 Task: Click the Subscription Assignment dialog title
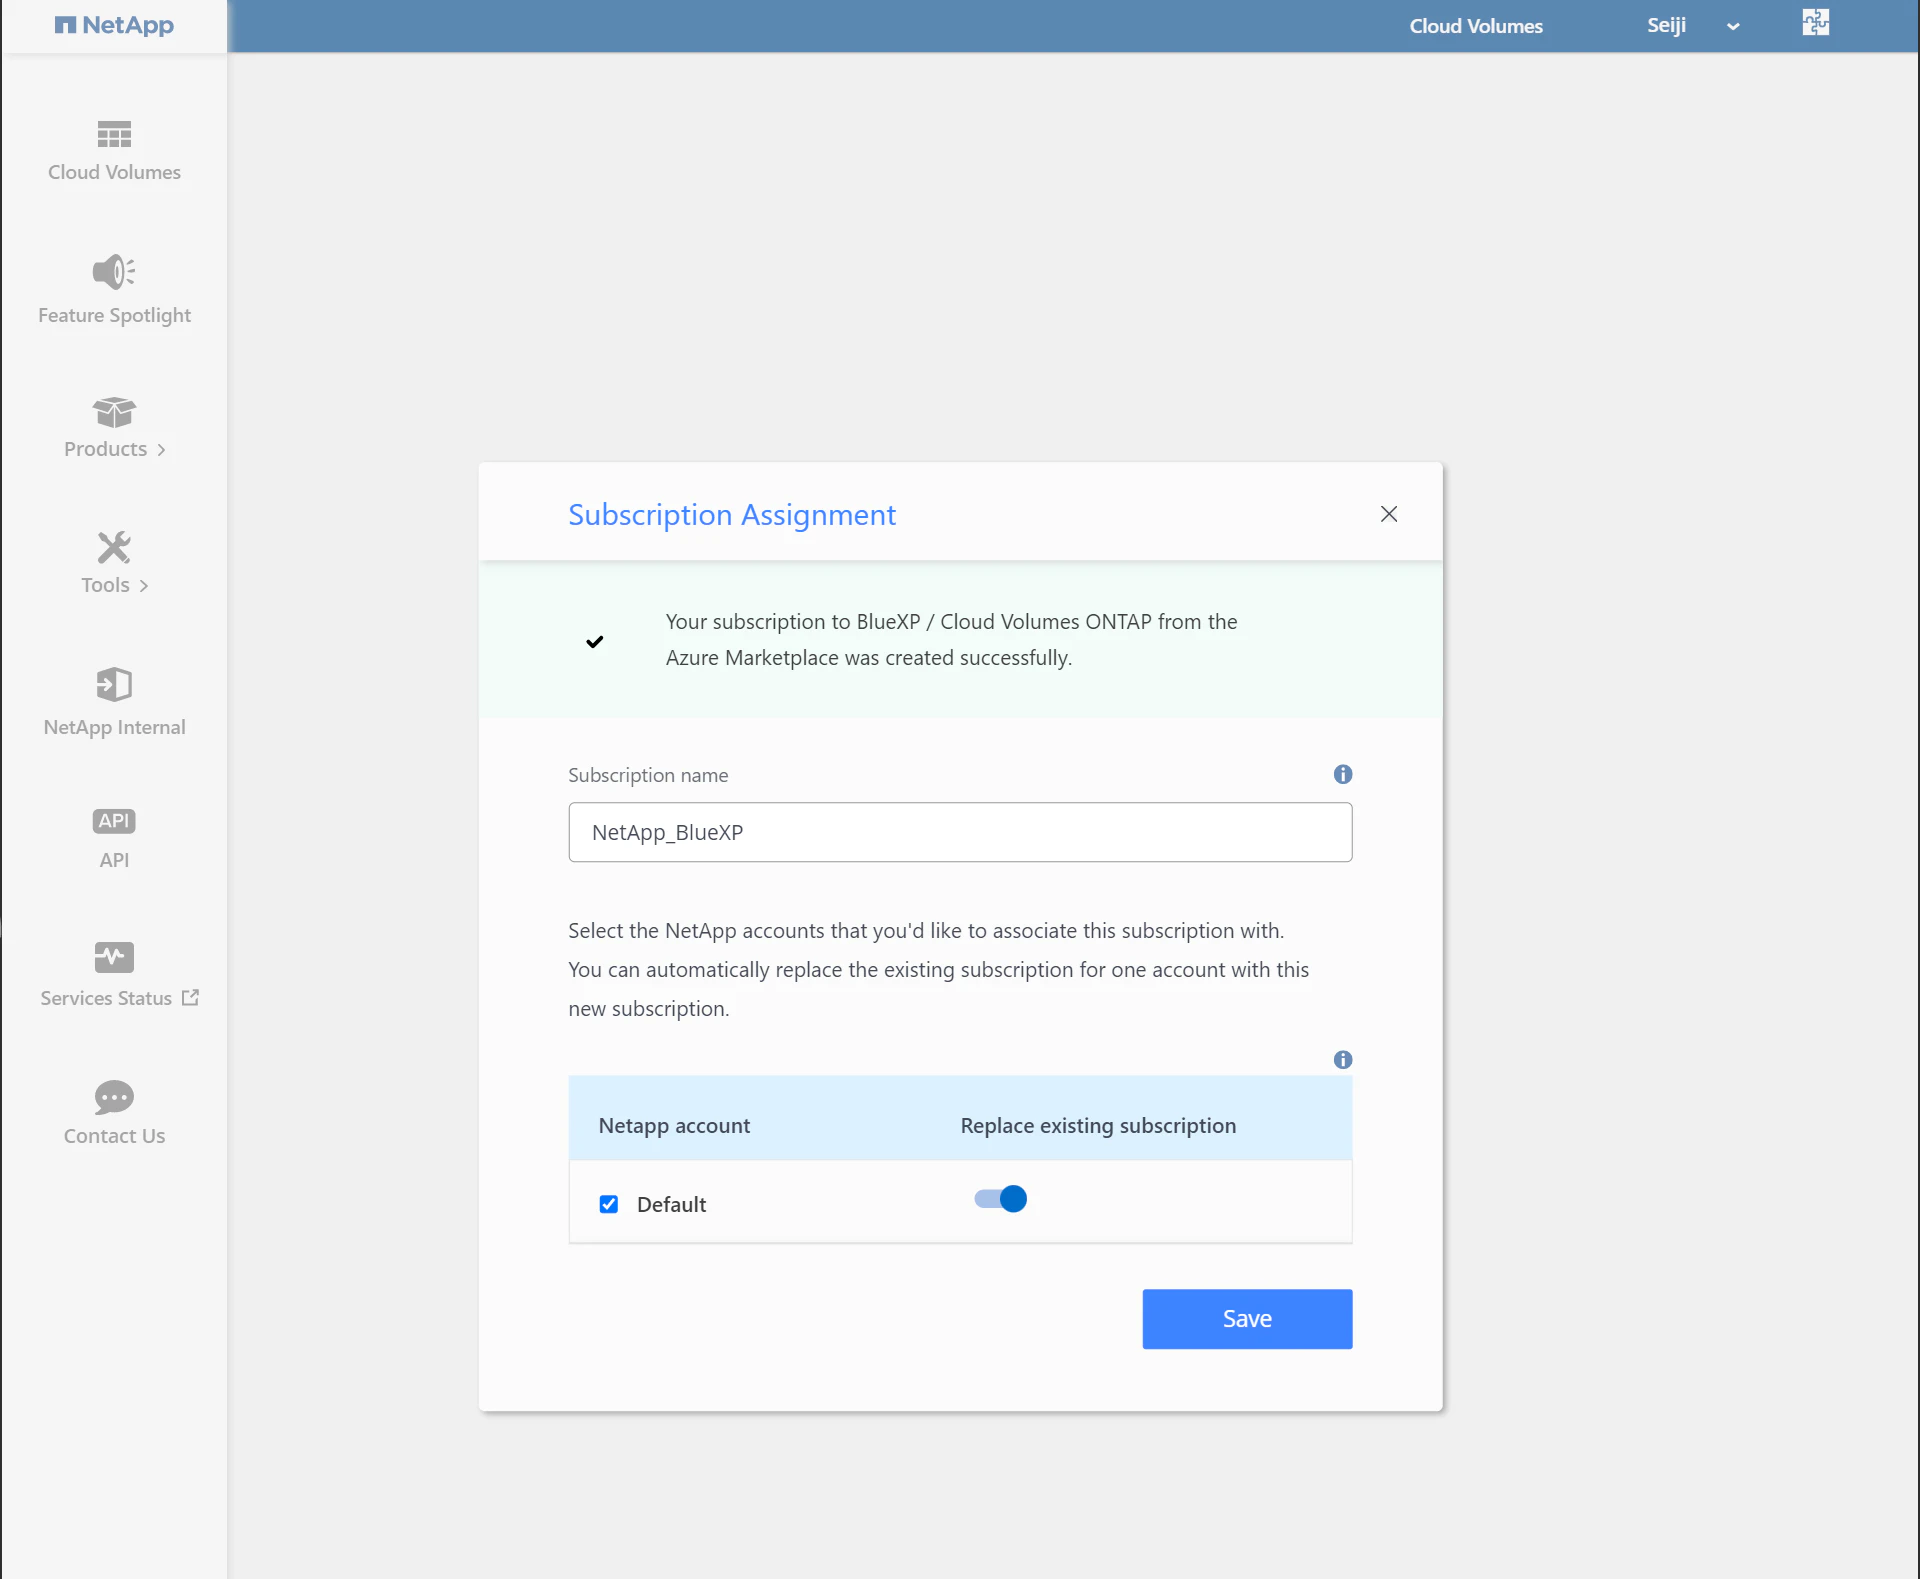click(732, 514)
